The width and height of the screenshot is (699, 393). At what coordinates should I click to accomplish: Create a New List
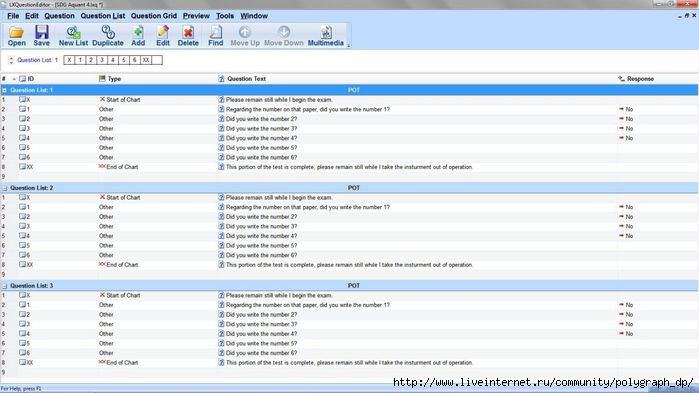[x=73, y=36]
